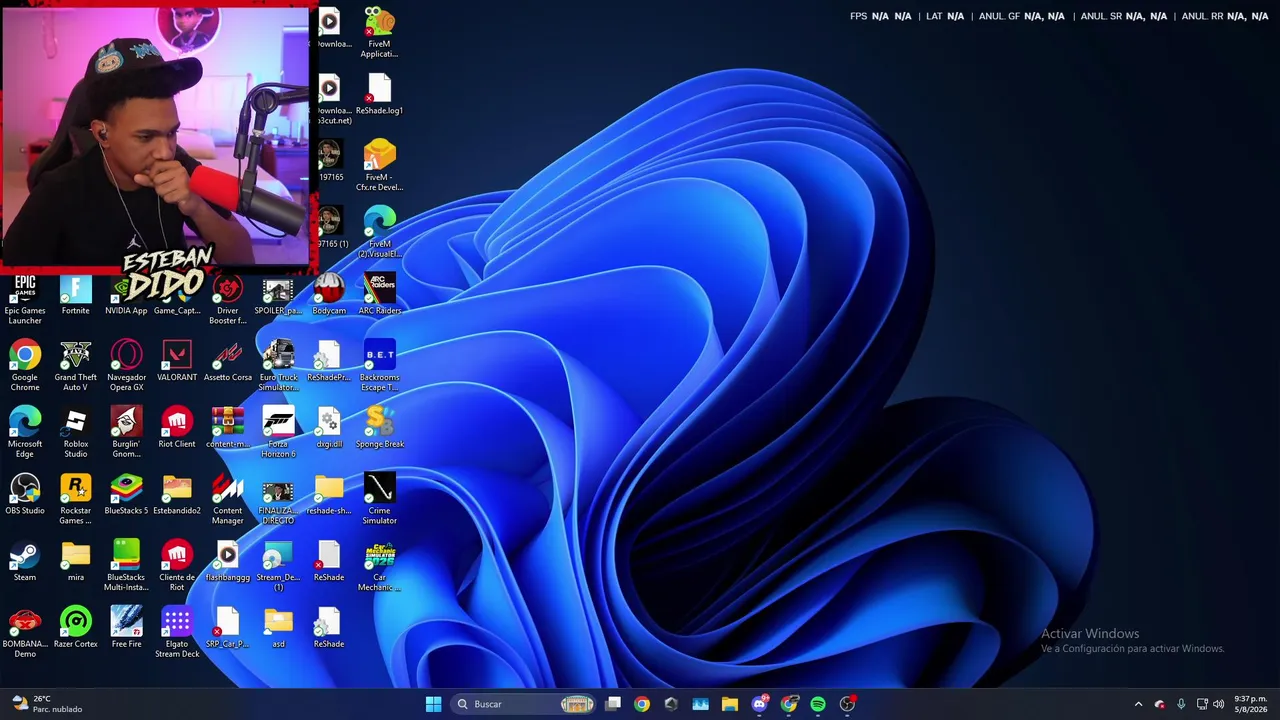Select the Stream_De... (1) installer file
This screenshot has width=1280, height=720.
tap(278, 566)
